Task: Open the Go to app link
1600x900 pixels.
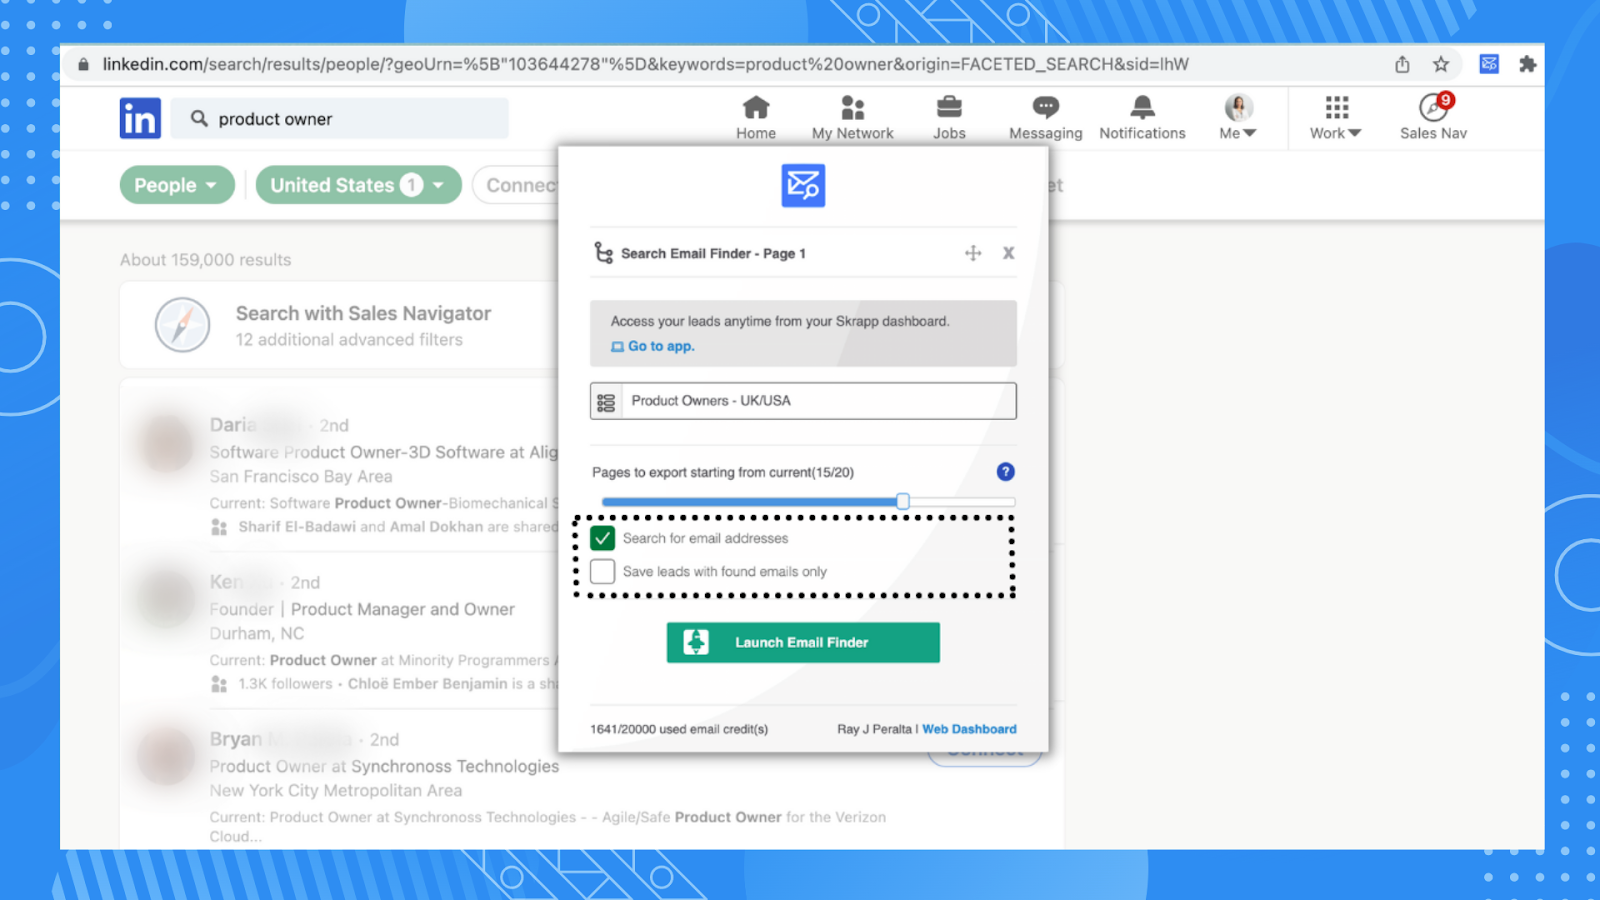Action: [x=652, y=346]
